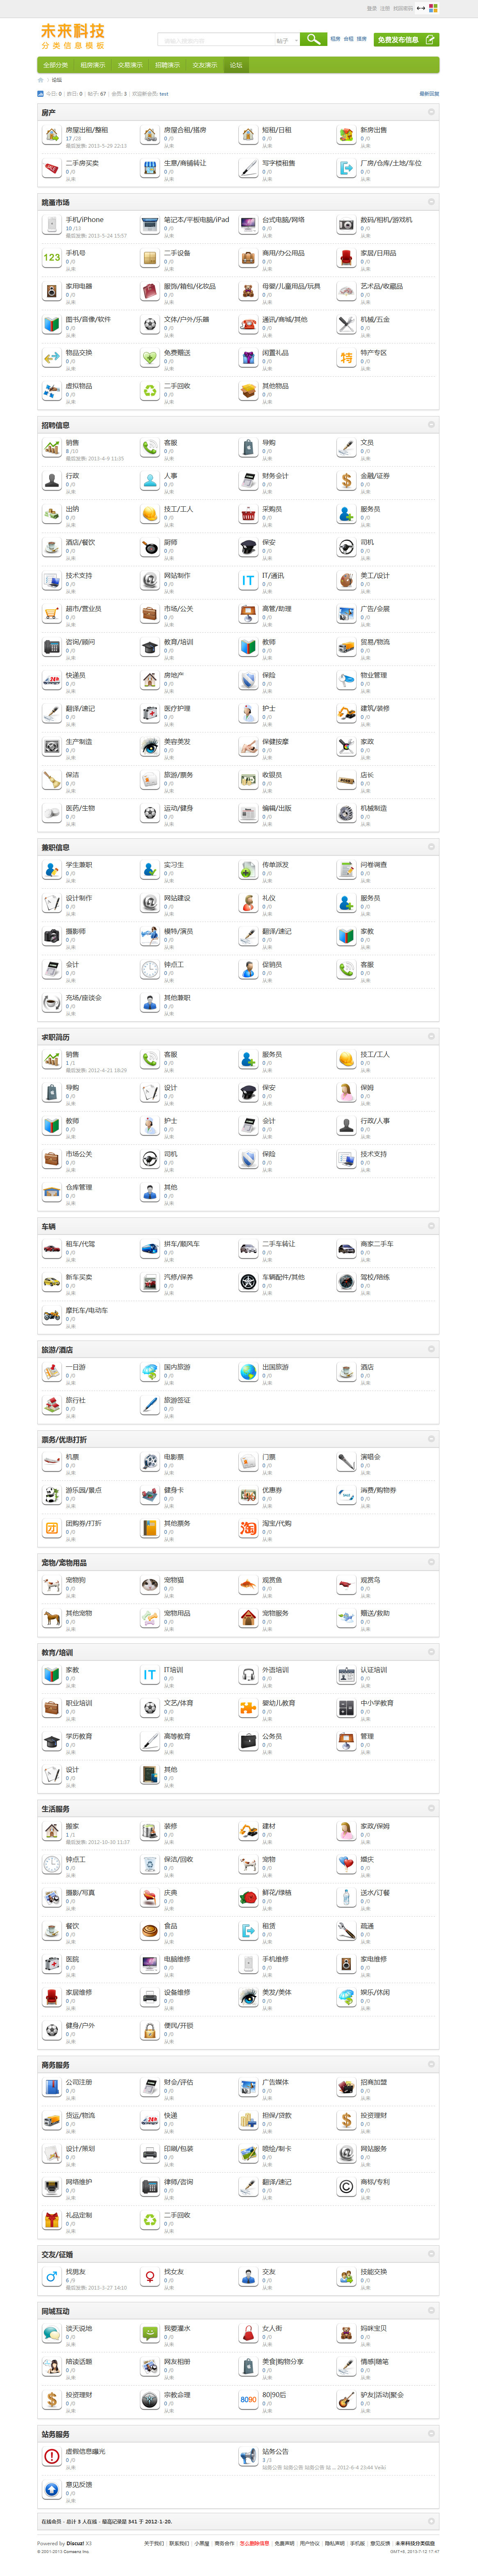Click the orange 特 icon for 特产专区
The height and width of the screenshot is (2576, 478).
coord(346,358)
